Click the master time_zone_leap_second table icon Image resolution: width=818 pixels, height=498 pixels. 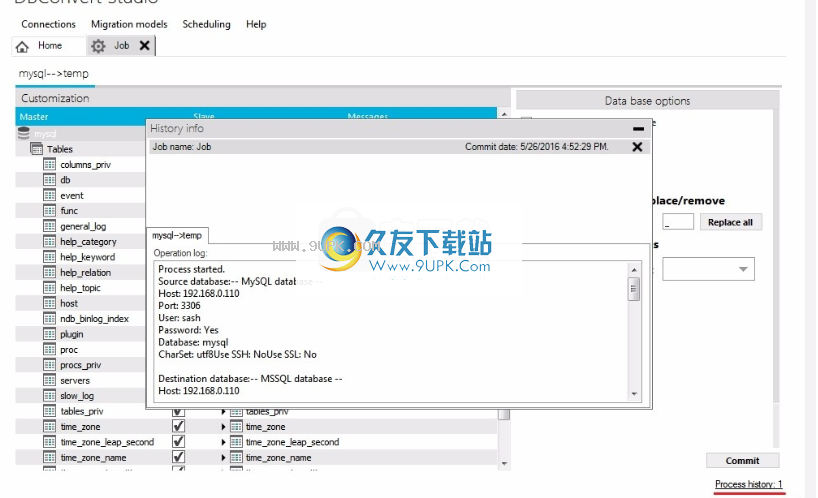pos(50,442)
